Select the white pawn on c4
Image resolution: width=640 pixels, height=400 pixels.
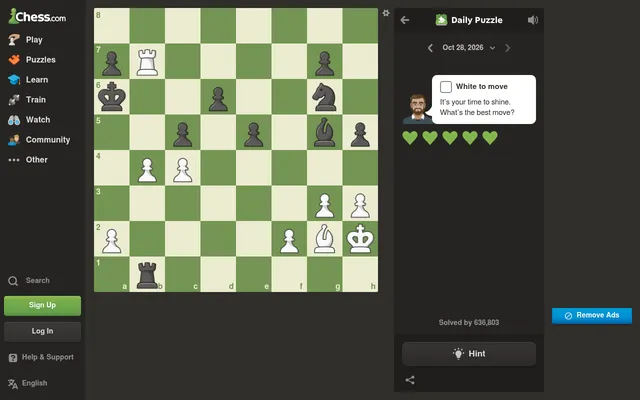click(x=183, y=170)
